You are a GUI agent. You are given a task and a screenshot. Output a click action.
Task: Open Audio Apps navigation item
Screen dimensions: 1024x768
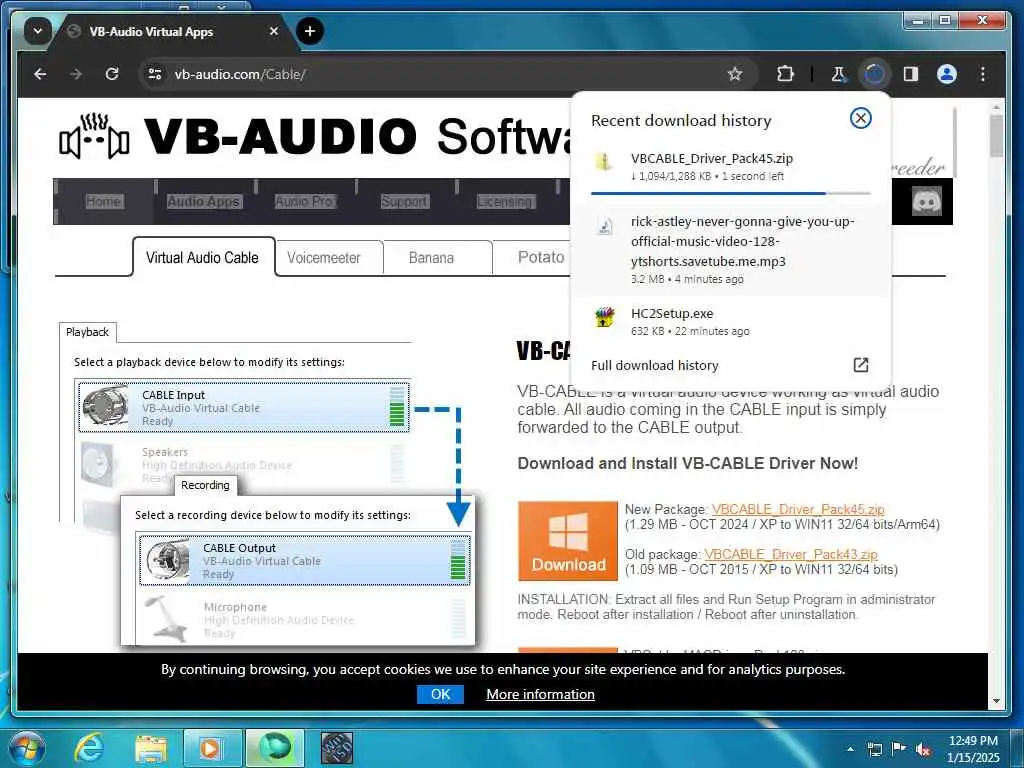[204, 201]
